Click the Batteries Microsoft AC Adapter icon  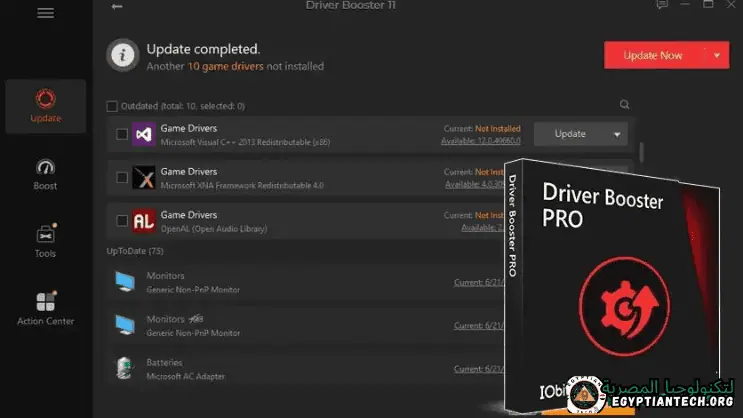tap(124, 368)
